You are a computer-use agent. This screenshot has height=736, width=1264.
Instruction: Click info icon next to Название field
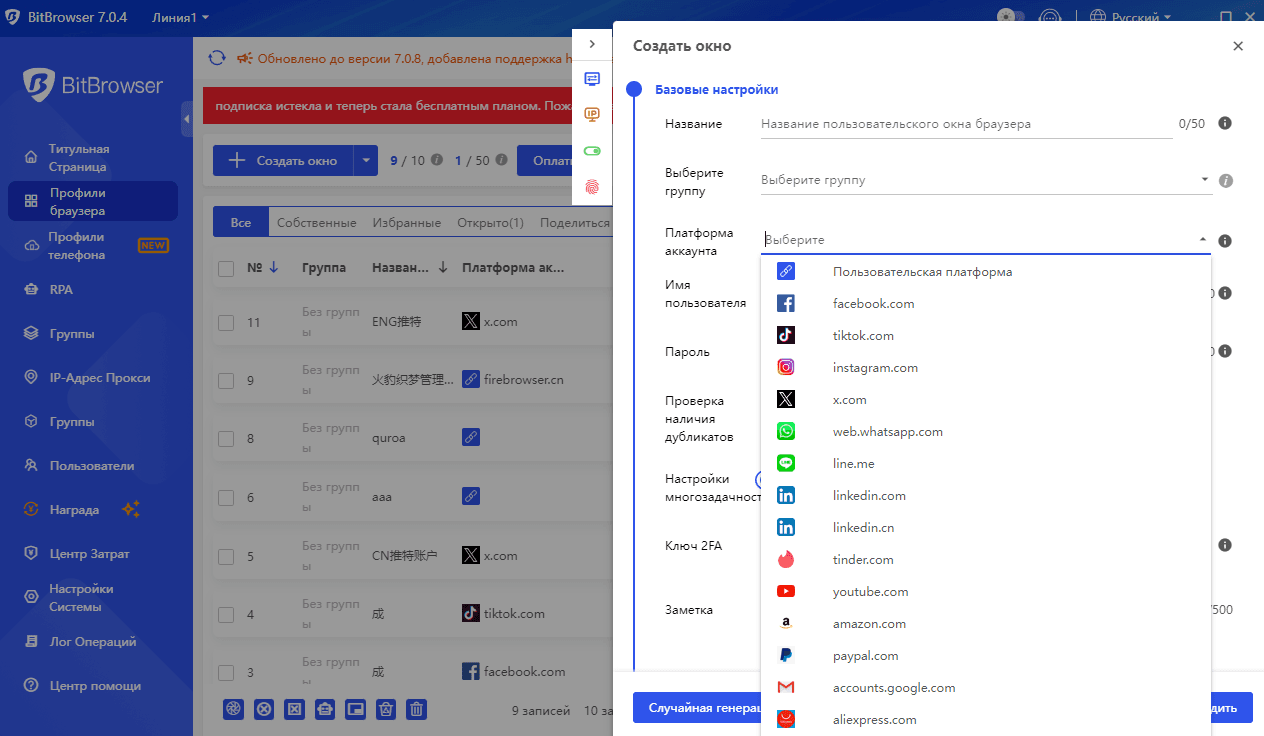pyautogui.click(x=1224, y=124)
